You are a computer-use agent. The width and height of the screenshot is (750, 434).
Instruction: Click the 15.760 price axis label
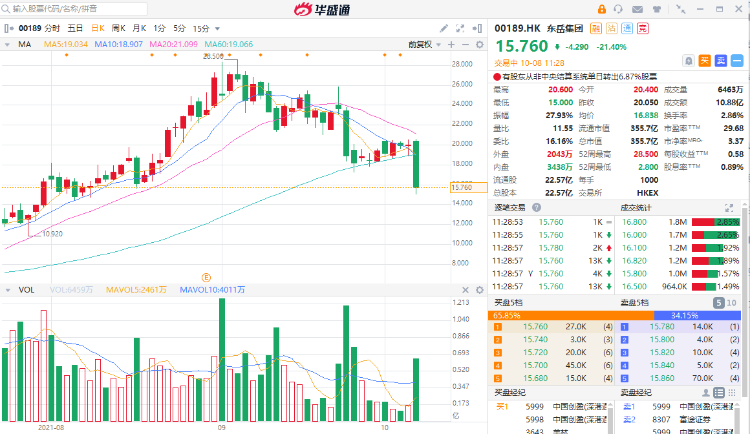469,187
